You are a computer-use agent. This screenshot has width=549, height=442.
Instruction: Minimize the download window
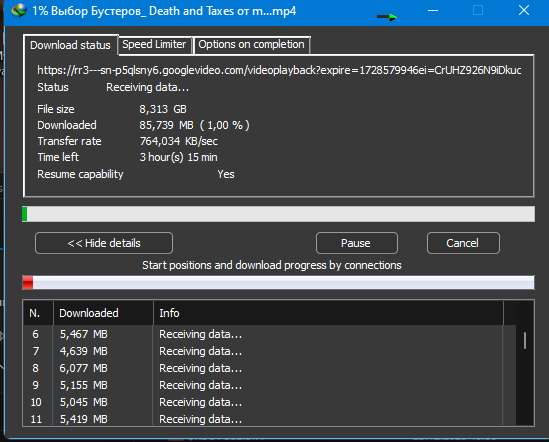[433, 11]
